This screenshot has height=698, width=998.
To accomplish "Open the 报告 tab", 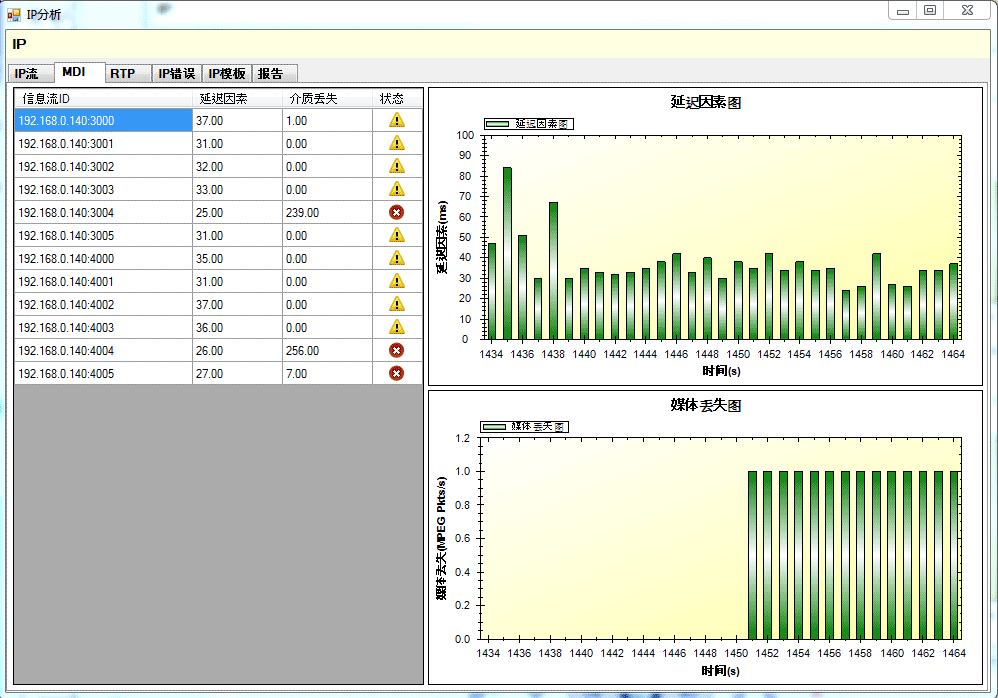I will coord(271,74).
